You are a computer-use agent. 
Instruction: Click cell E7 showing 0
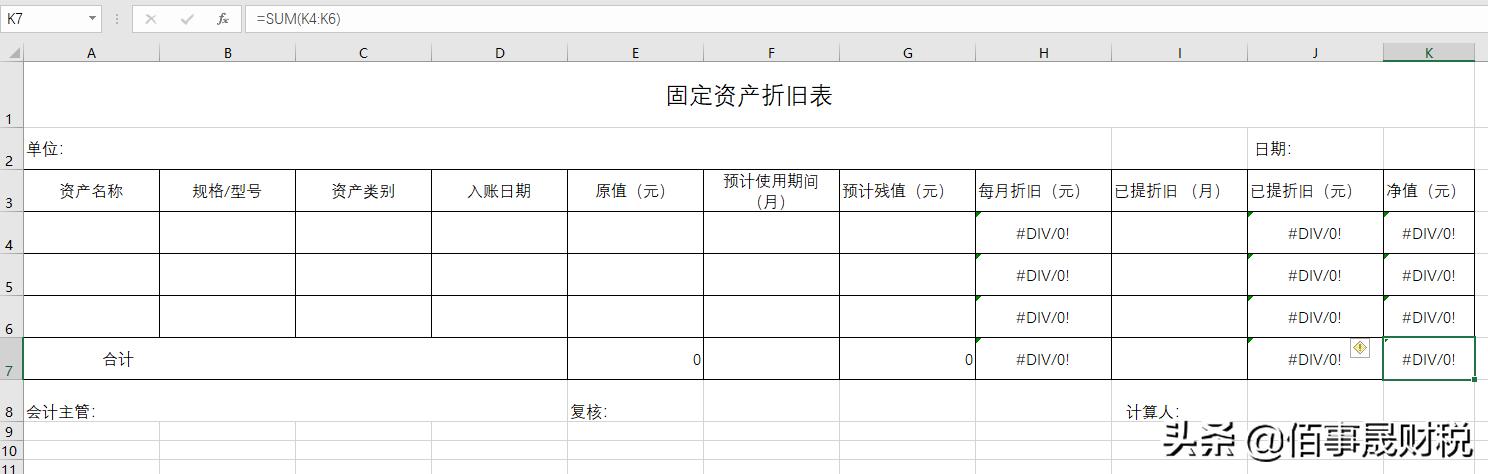(635, 359)
